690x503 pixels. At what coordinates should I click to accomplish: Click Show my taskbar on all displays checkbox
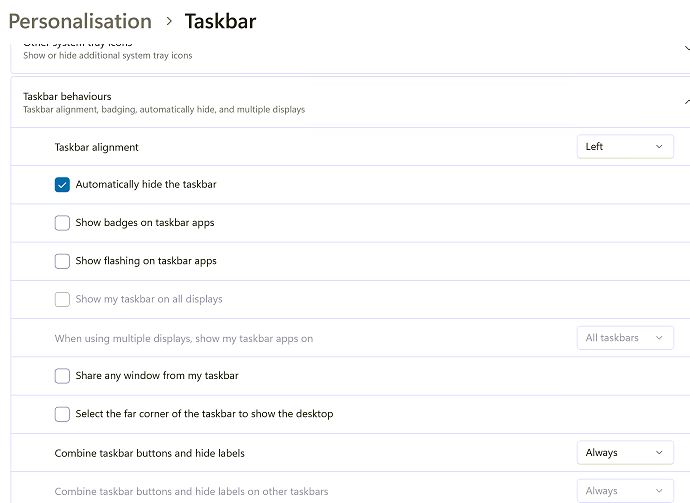coord(62,299)
